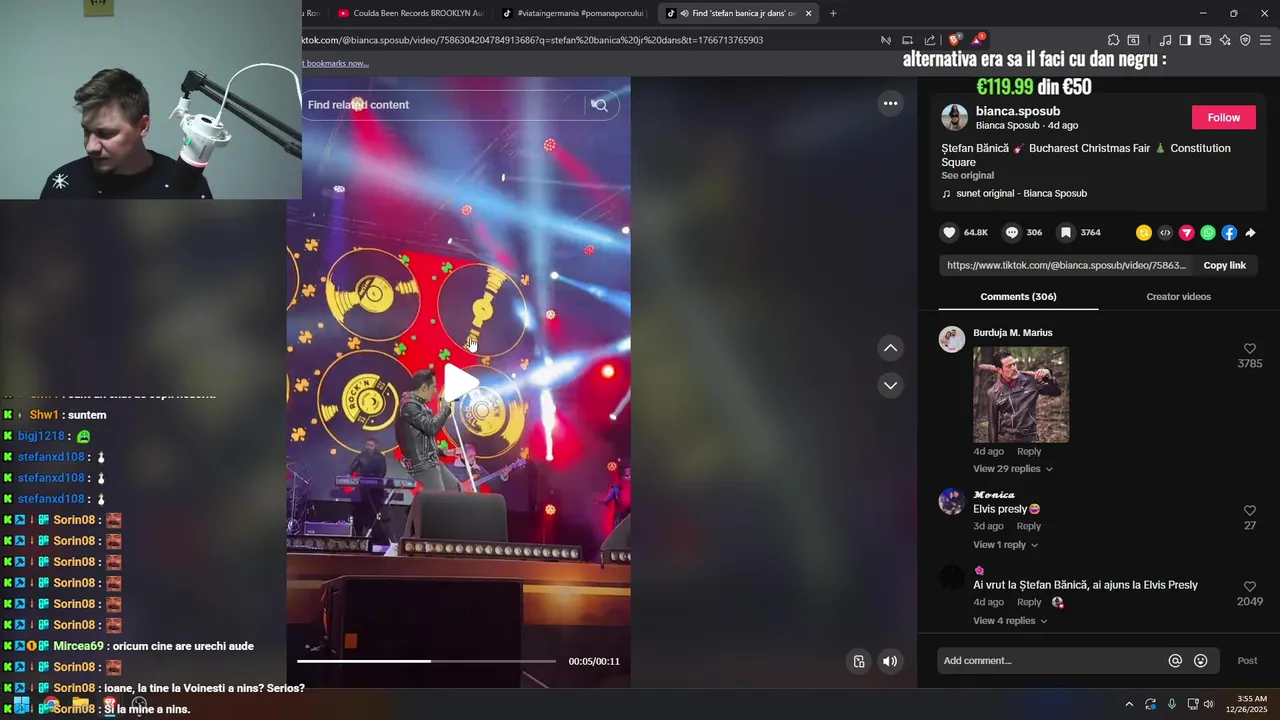The height and width of the screenshot is (720, 1280).
Task: Mute the TikTok video sound
Action: [890, 661]
